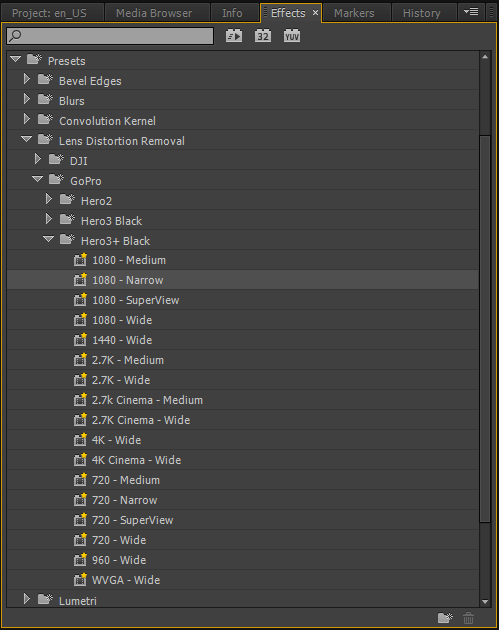Screen dimensions: 499x630
Task: Click the 2.7K - Wide preset icon
Action: point(80,380)
